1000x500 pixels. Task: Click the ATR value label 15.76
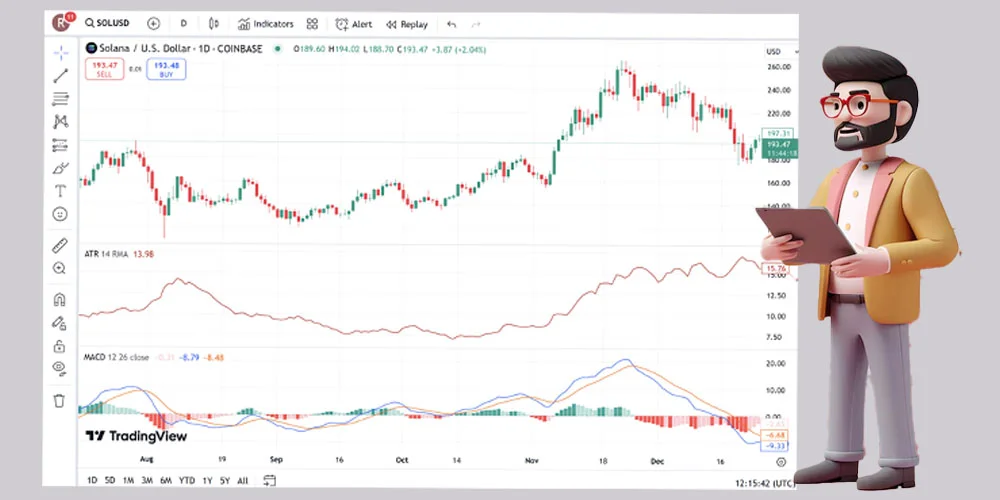pyautogui.click(x=778, y=268)
